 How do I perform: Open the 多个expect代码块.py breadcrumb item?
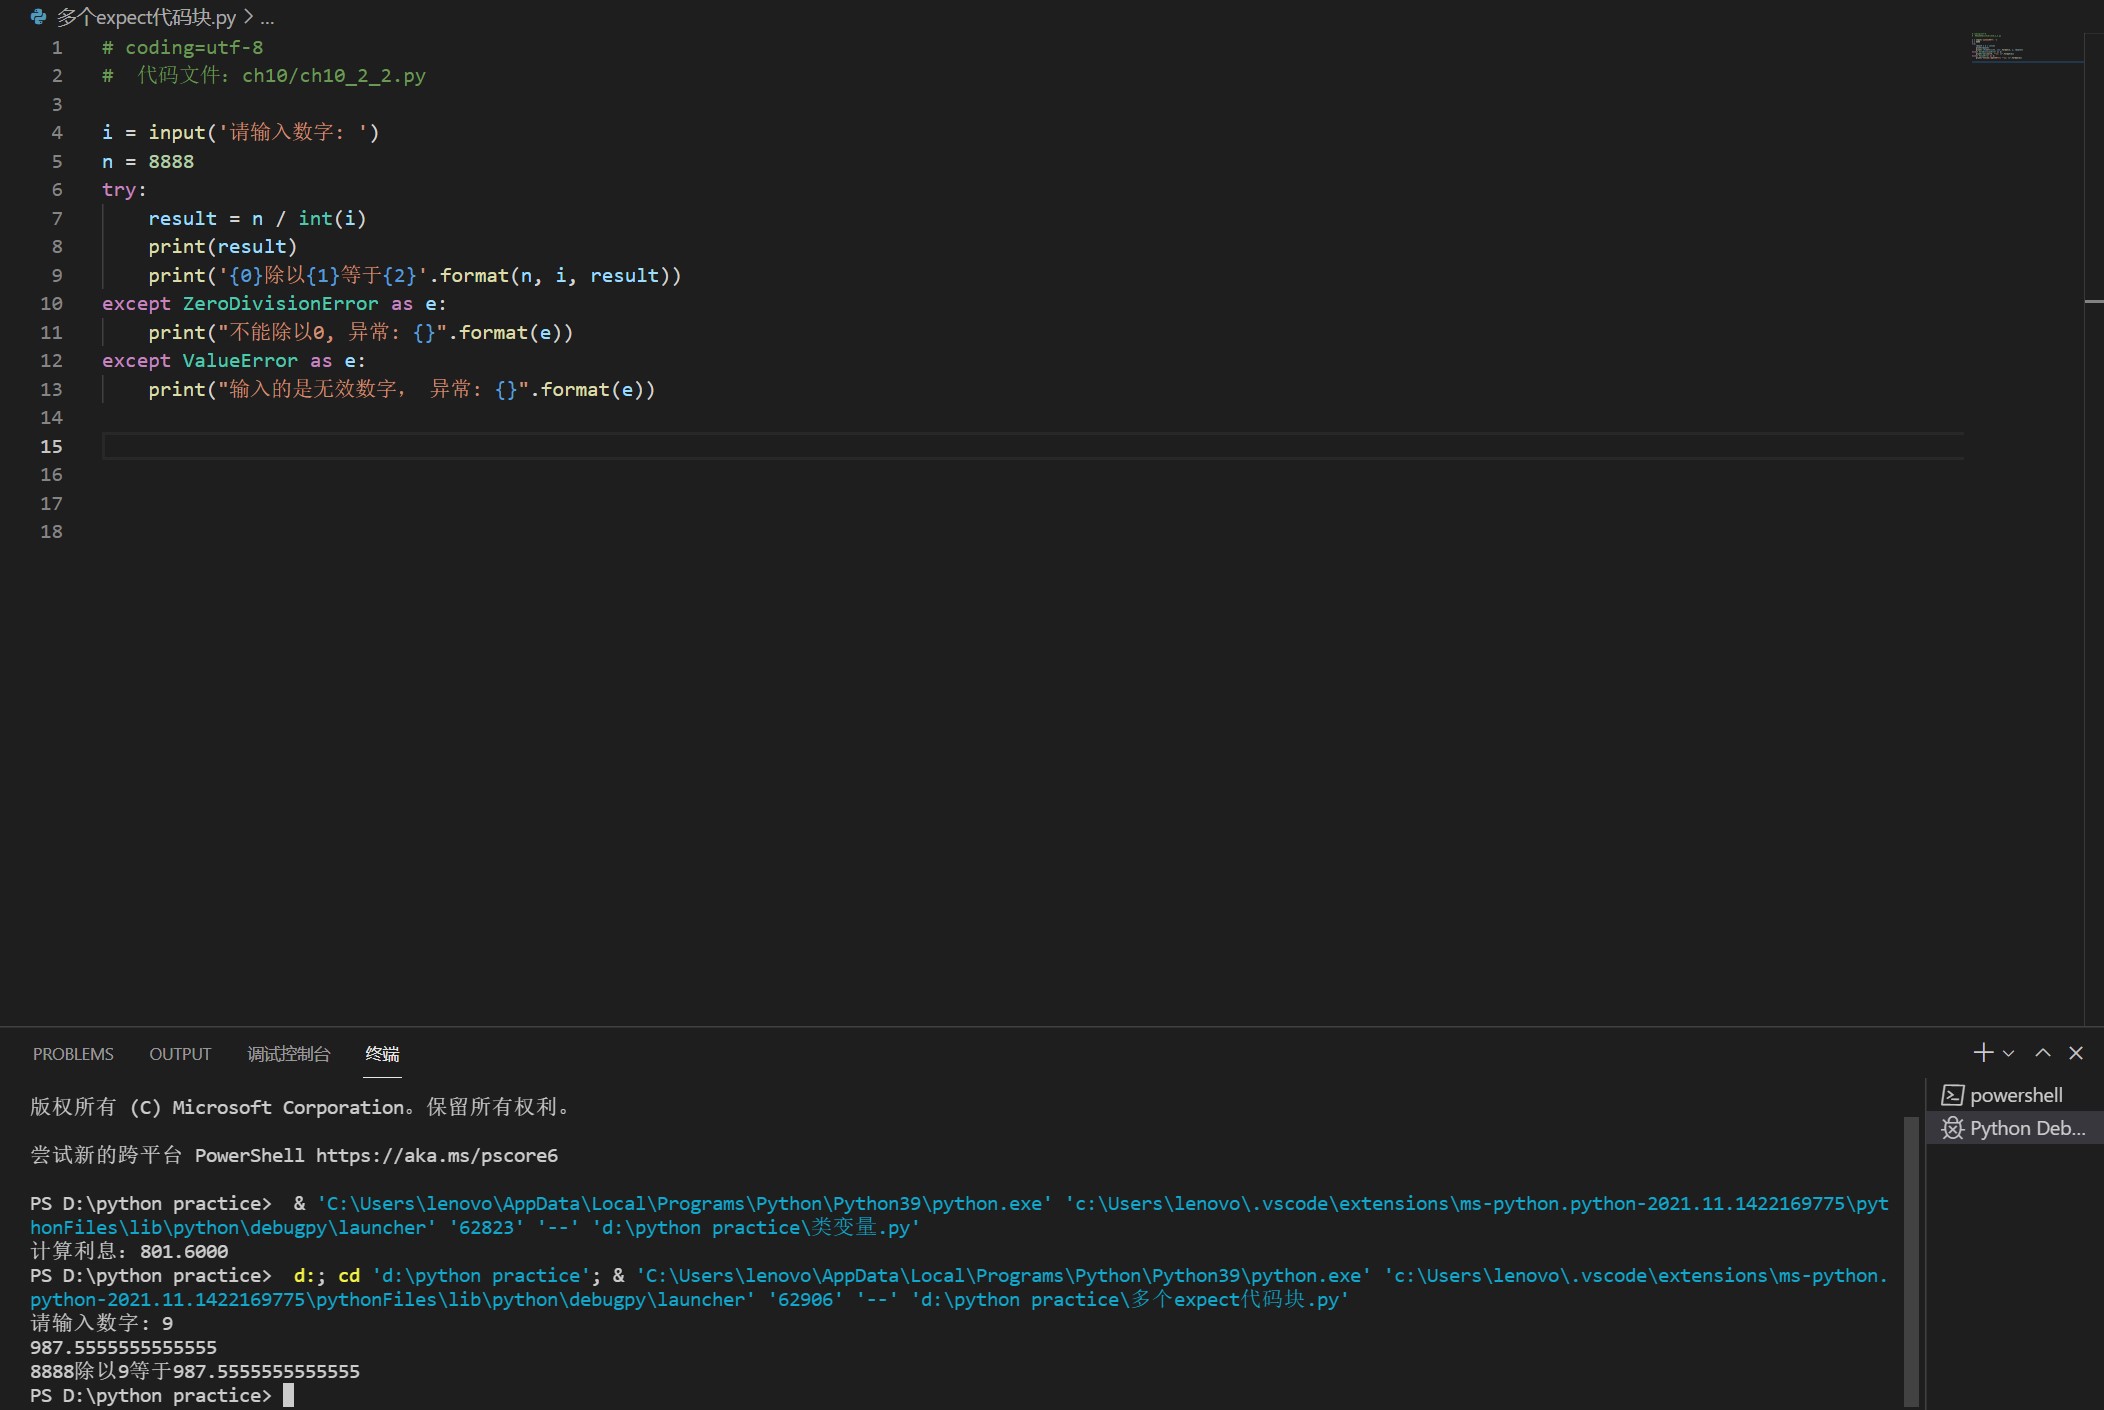click(146, 18)
